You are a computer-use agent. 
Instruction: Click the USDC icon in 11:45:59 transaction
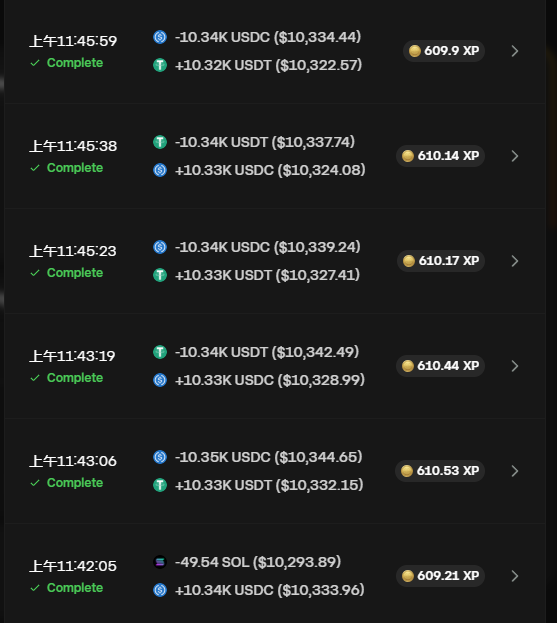[x=160, y=37]
